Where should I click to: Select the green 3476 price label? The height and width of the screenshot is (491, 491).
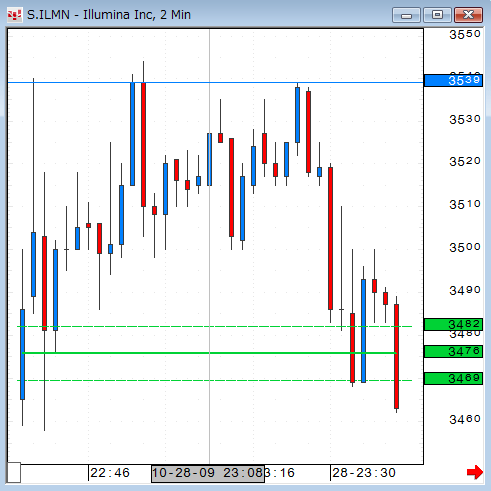[x=453, y=351]
